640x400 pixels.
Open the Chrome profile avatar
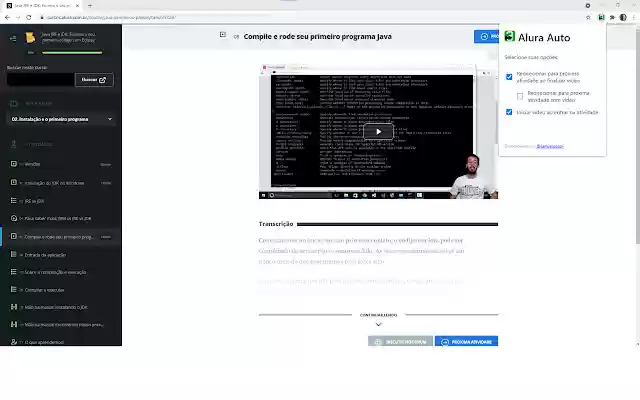pos(623,17)
